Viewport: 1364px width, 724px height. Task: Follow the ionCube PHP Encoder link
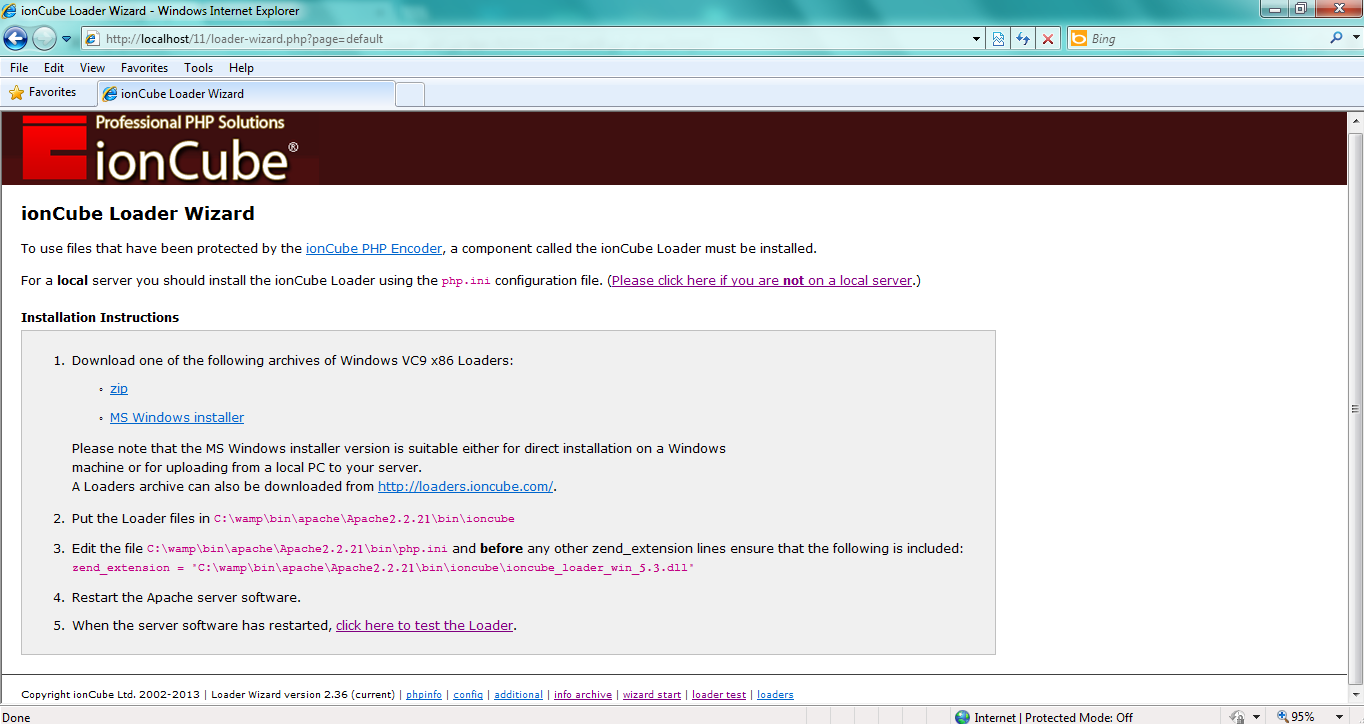point(374,248)
